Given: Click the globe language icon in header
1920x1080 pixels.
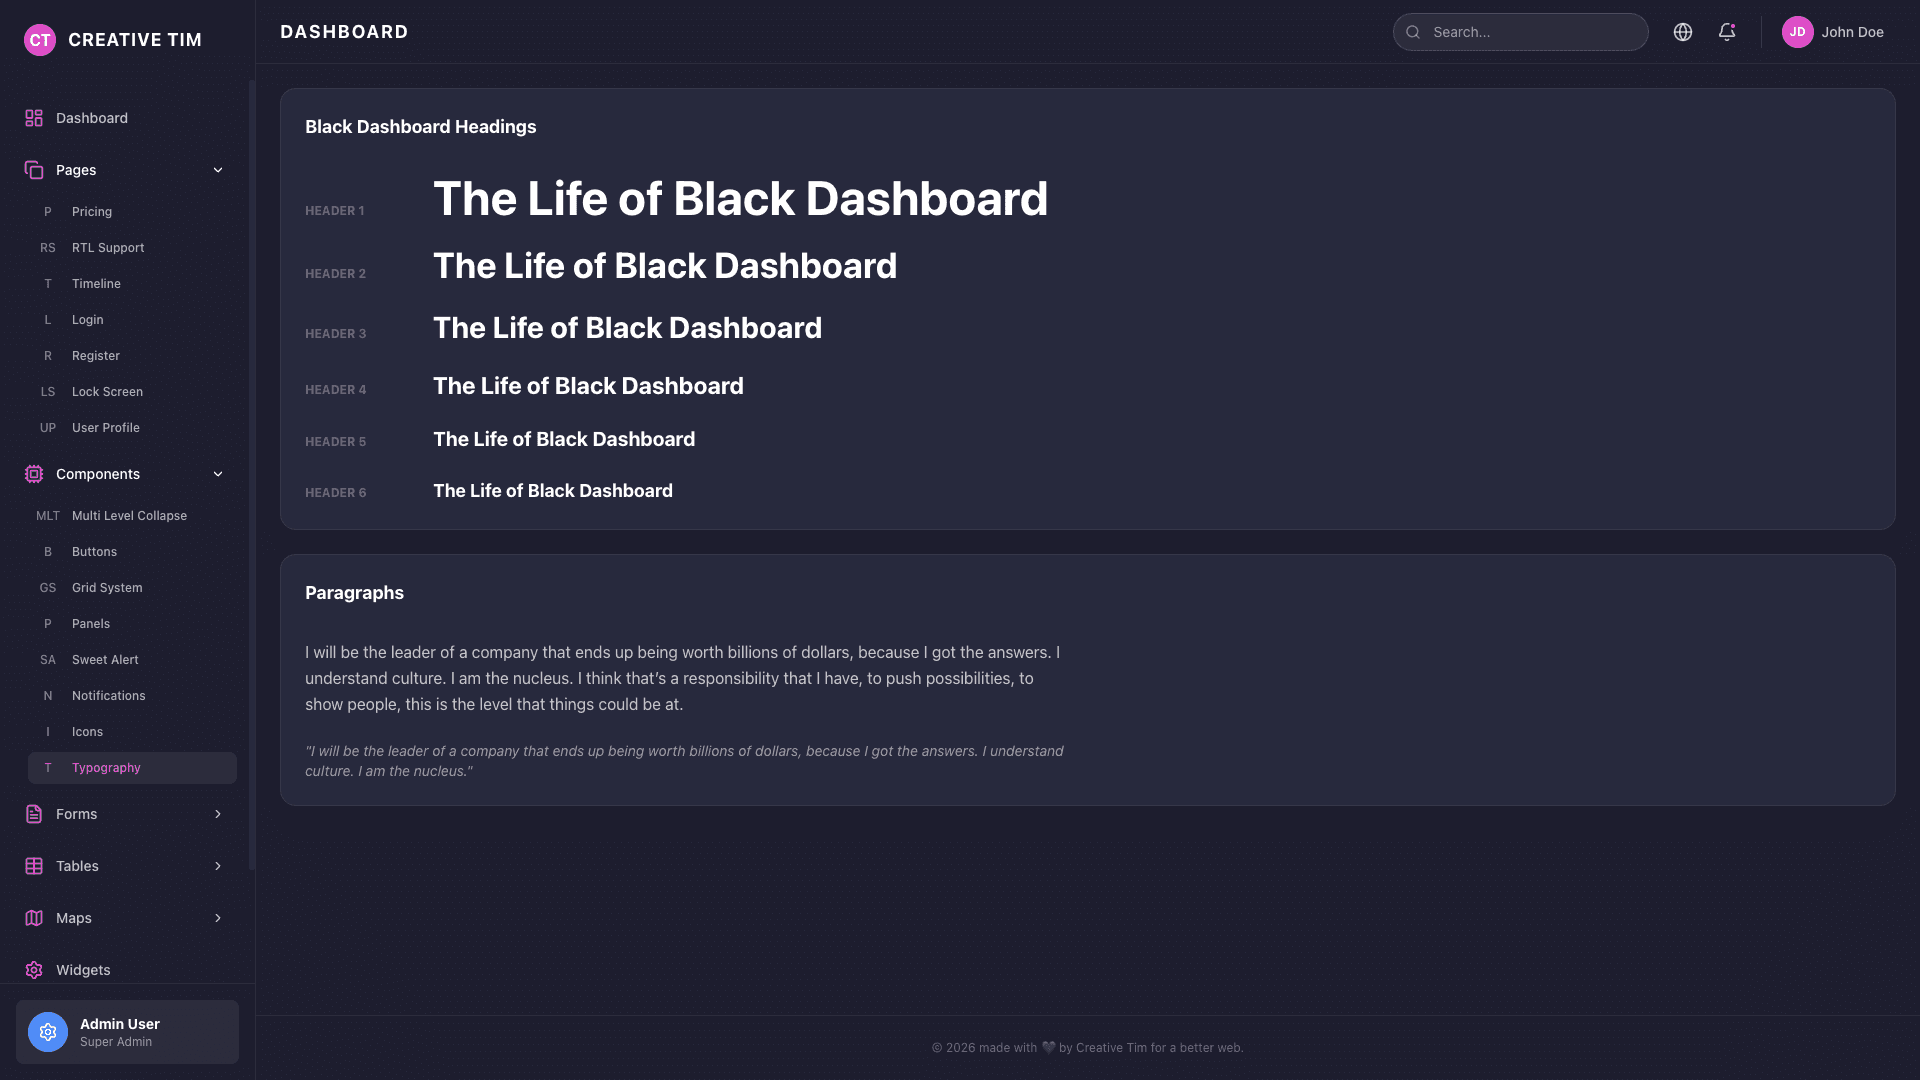Looking at the screenshot, I should point(1683,31).
